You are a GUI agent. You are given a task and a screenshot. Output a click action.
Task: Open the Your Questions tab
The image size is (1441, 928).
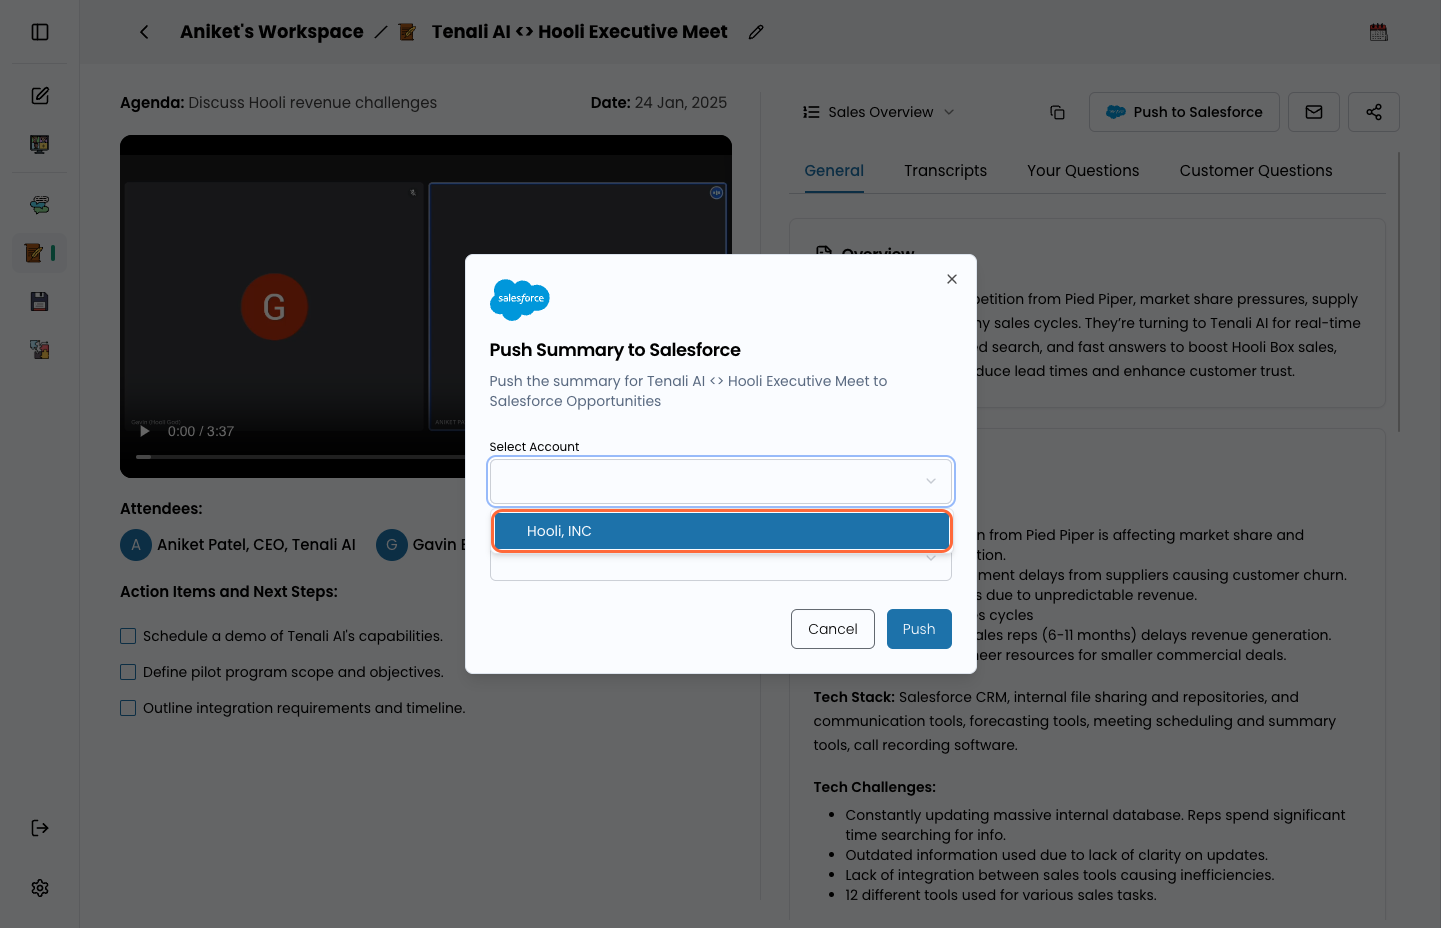pos(1083,171)
